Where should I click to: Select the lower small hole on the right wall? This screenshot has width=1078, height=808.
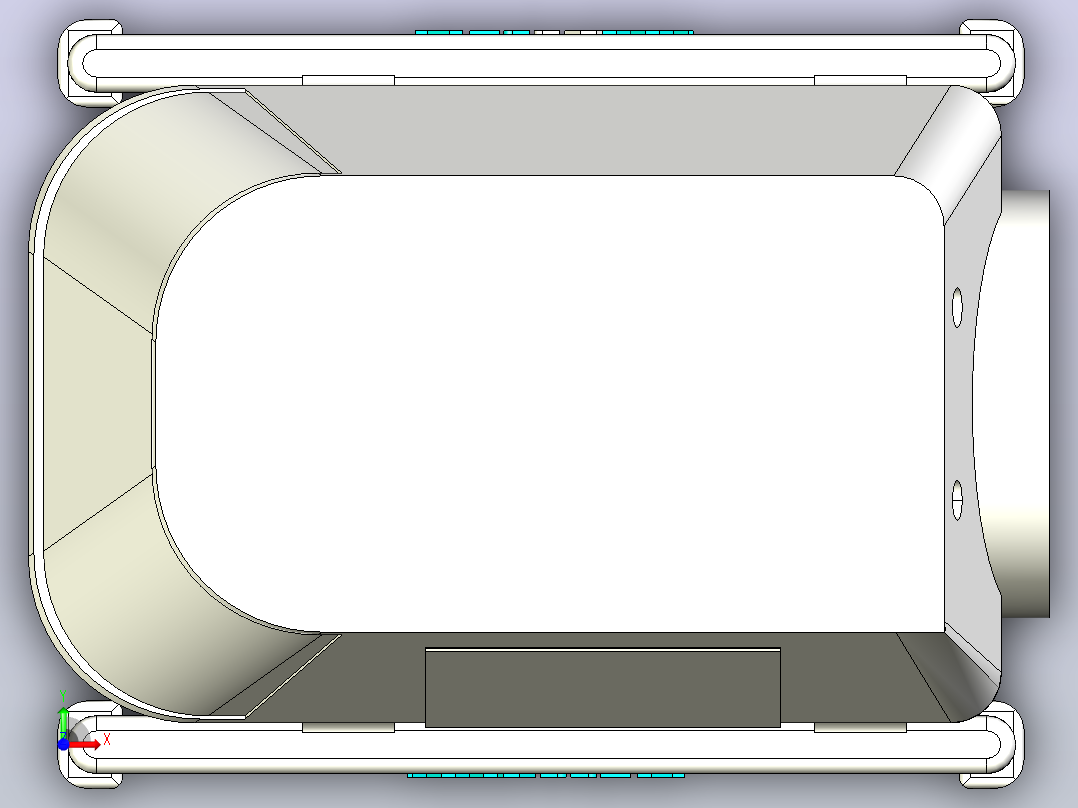coord(957,501)
